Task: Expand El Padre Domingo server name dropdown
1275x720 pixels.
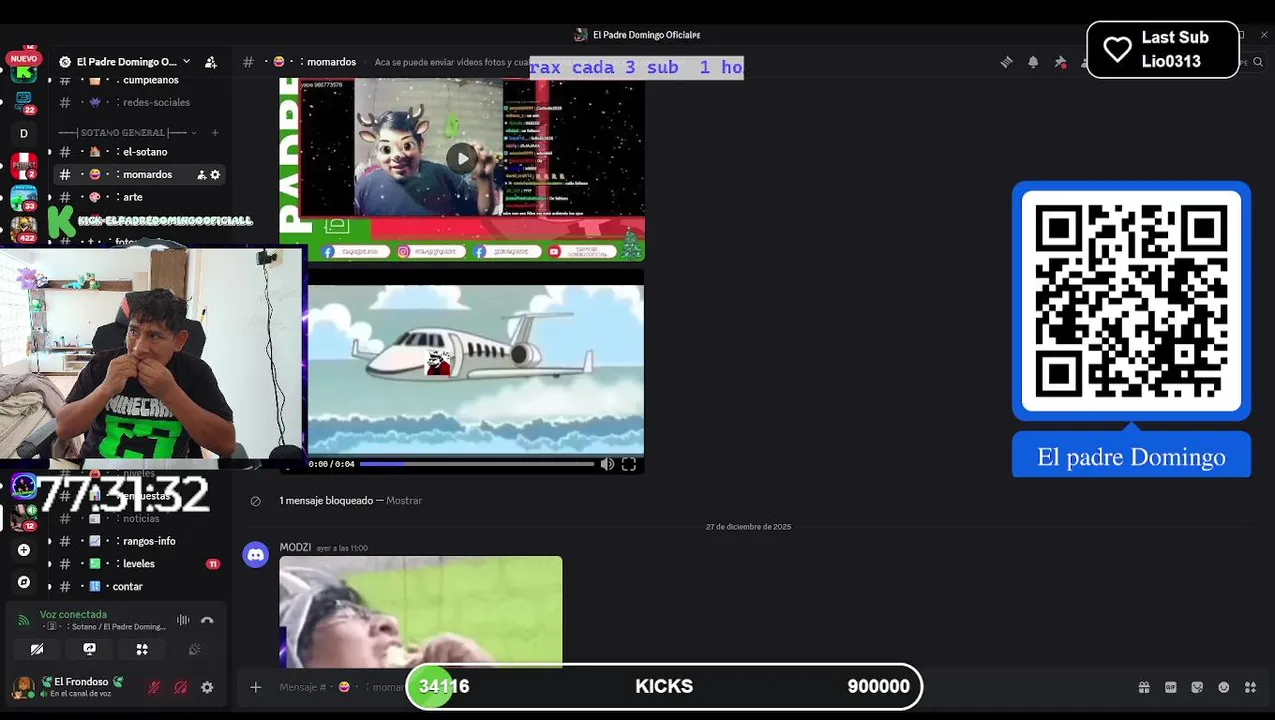Action: click(186, 62)
